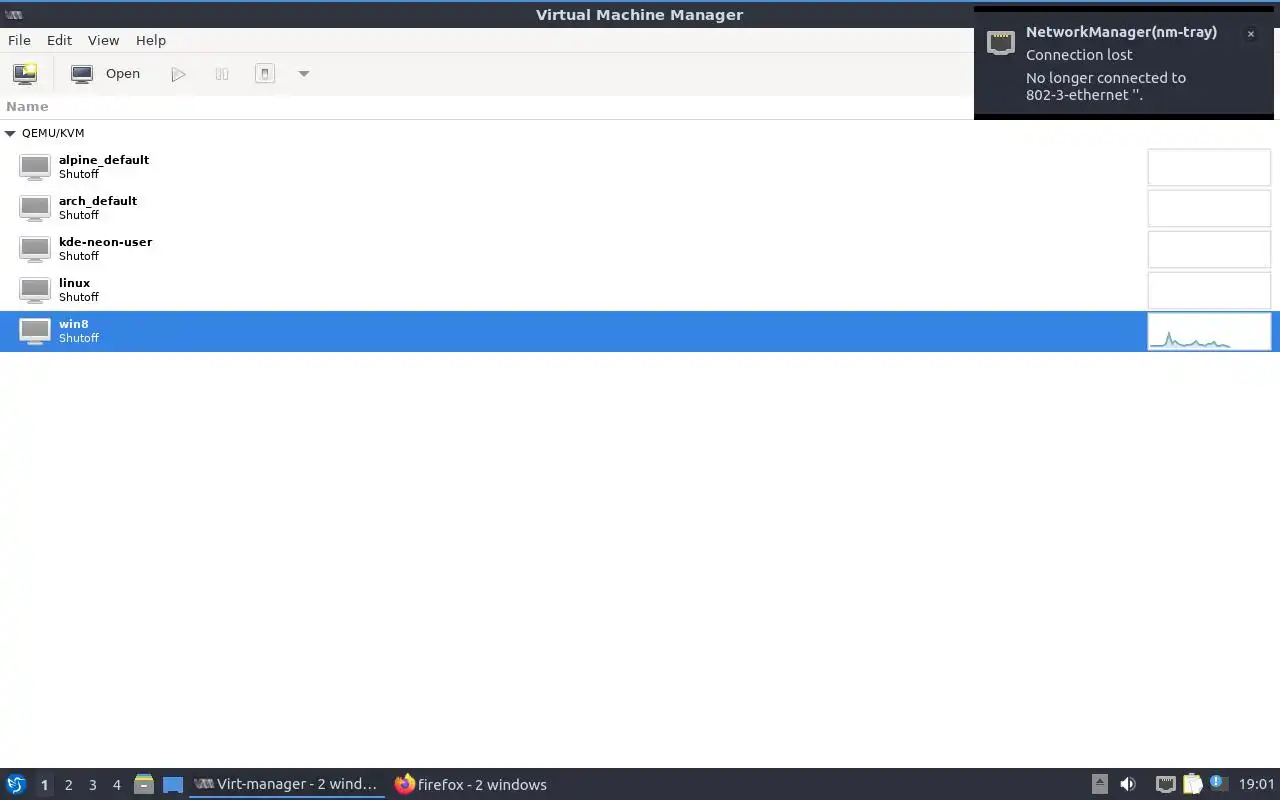Click the Pause toolbar button

click(222, 73)
